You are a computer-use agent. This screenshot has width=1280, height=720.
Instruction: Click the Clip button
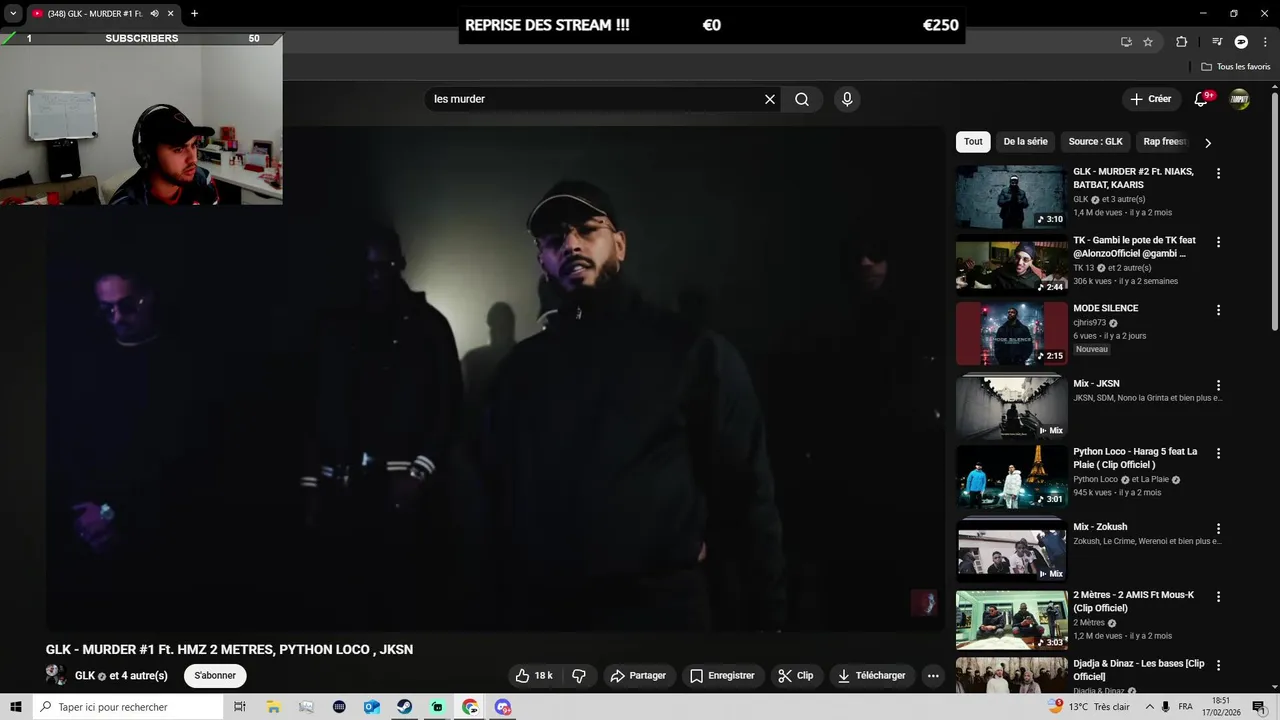click(796, 676)
